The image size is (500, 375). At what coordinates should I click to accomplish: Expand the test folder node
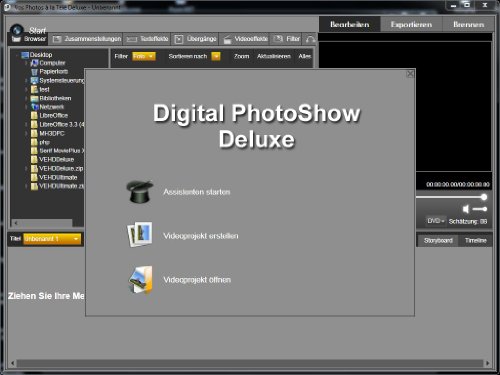pyautogui.click(x=26, y=89)
